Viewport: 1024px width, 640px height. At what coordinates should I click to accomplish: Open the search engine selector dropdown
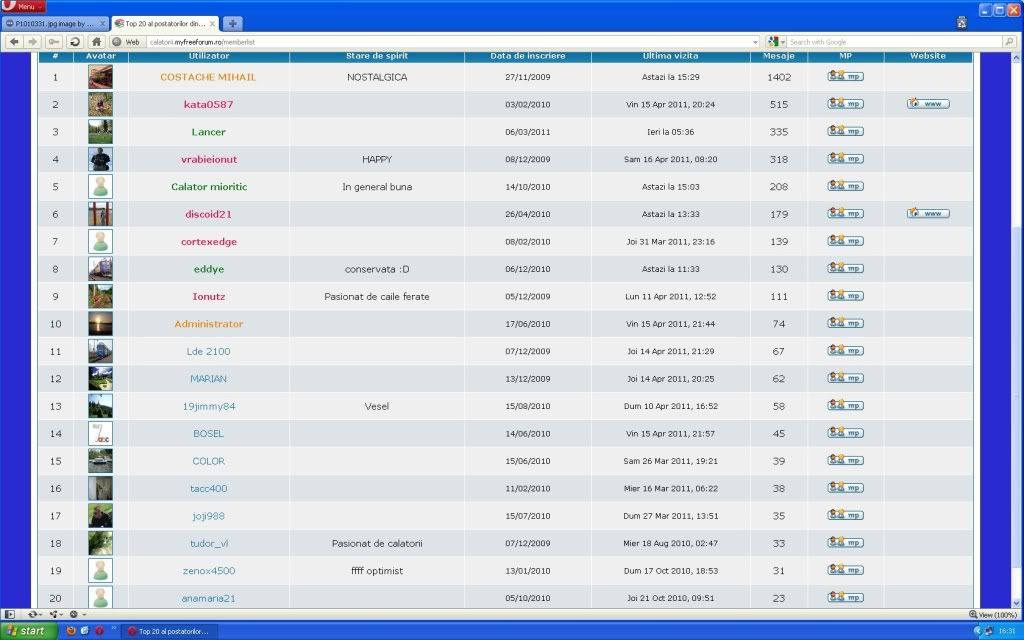click(776, 42)
